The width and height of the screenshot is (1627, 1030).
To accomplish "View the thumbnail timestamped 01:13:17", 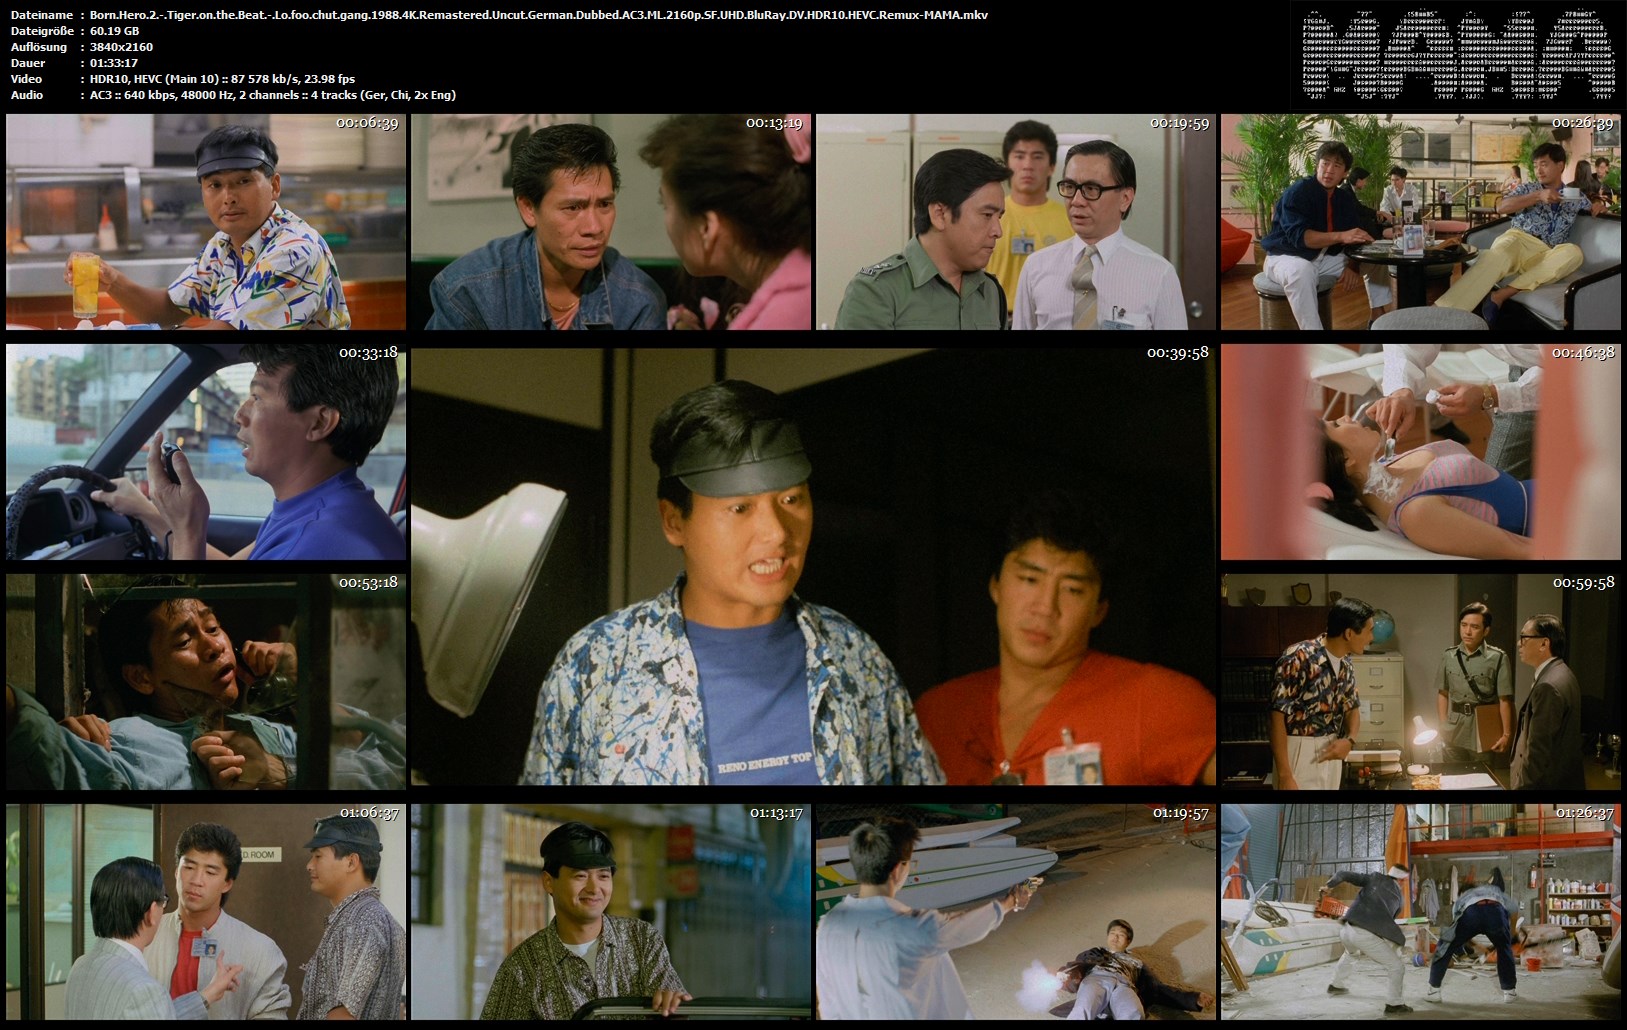I will click(x=611, y=912).
